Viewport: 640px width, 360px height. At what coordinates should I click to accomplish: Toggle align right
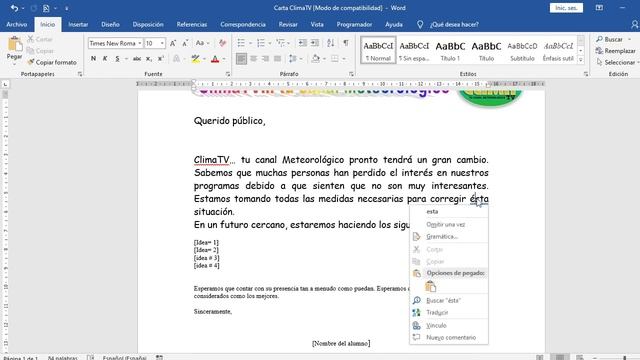(266, 59)
